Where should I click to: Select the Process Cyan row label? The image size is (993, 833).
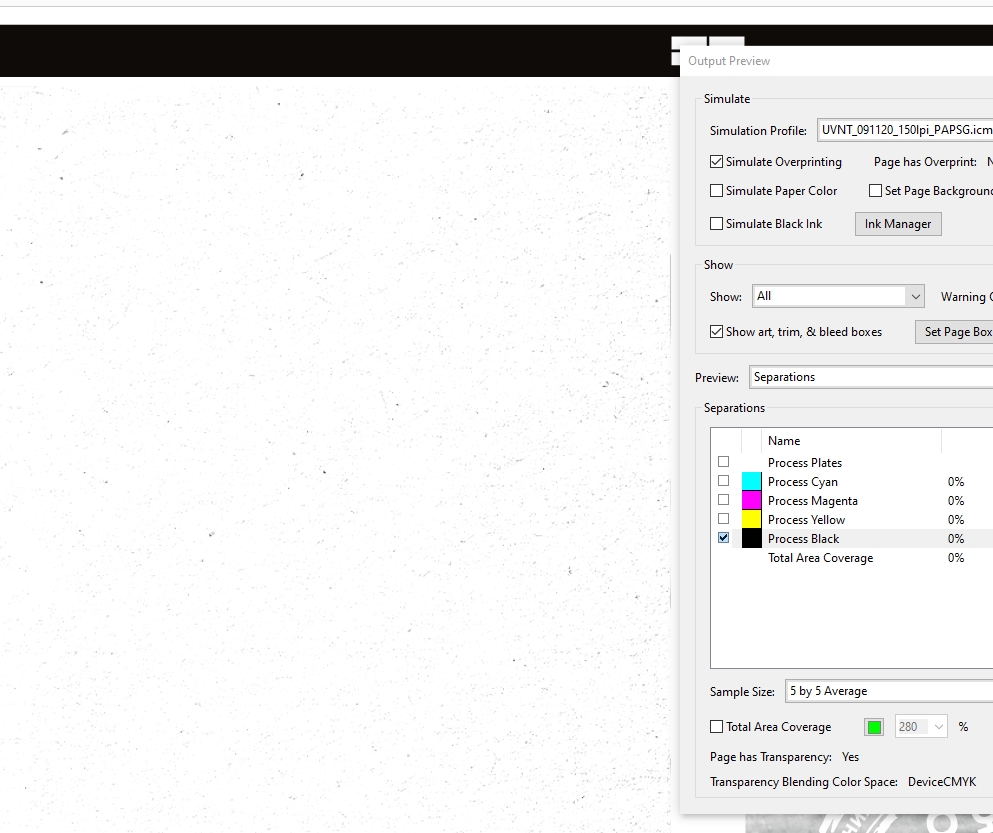pos(803,481)
